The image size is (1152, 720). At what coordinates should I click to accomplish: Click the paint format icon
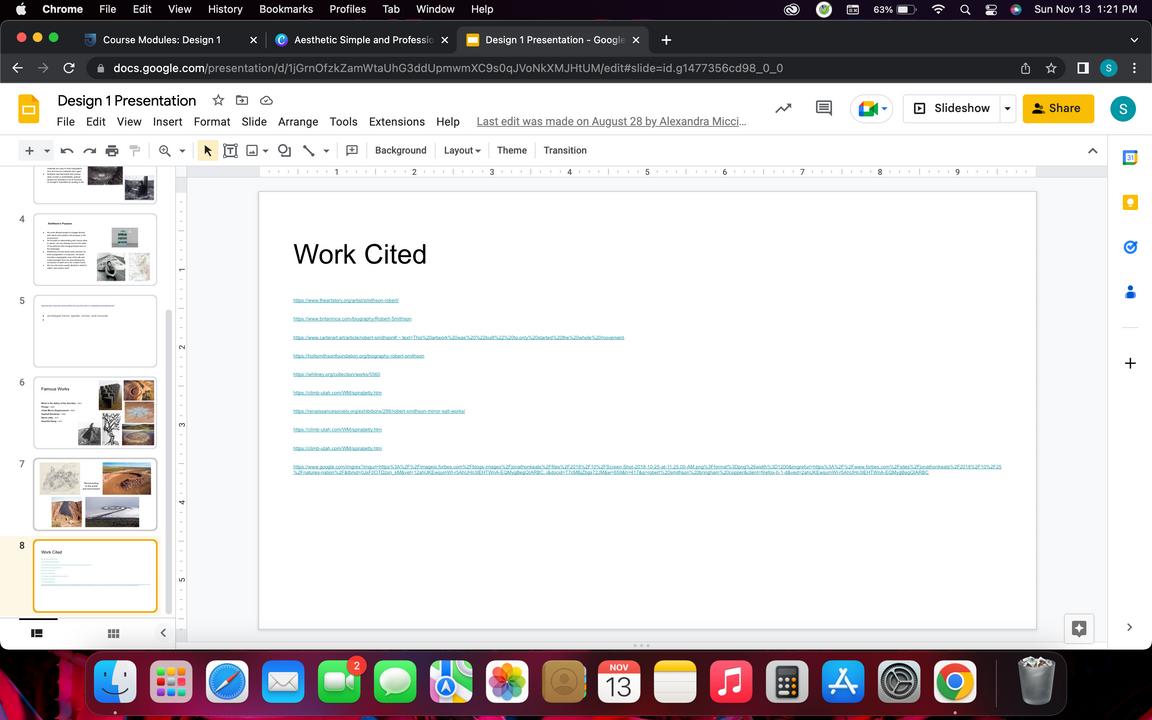(x=134, y=151)
